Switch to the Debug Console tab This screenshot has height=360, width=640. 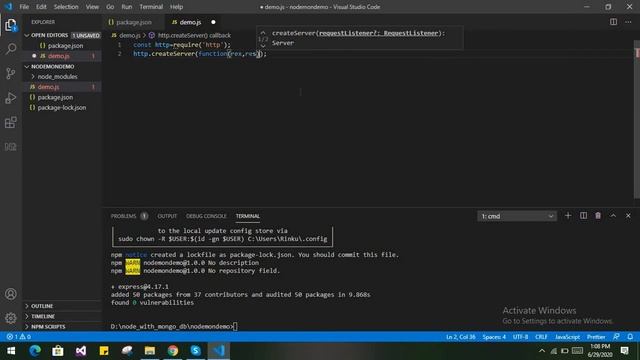(206, 216)
